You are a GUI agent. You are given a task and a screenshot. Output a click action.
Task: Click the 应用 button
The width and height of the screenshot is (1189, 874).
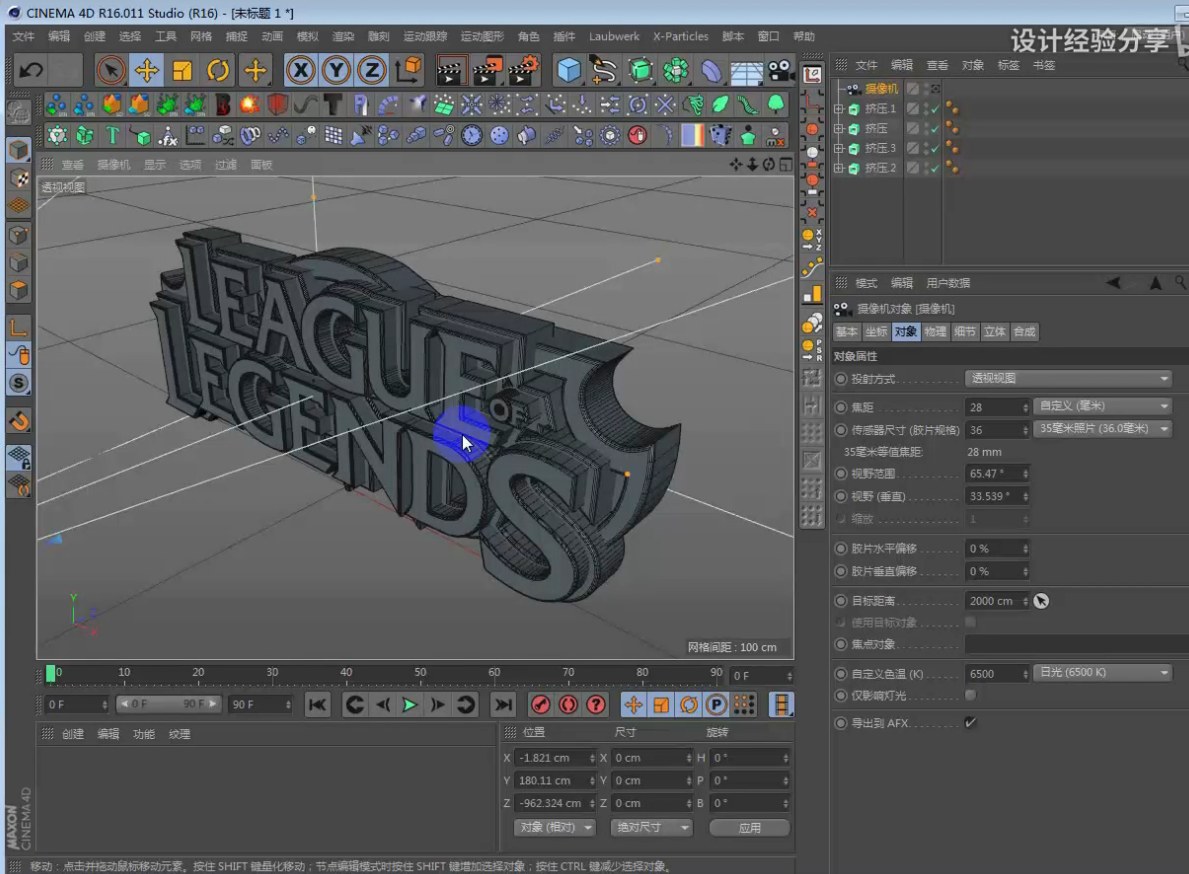coord(749,828)
